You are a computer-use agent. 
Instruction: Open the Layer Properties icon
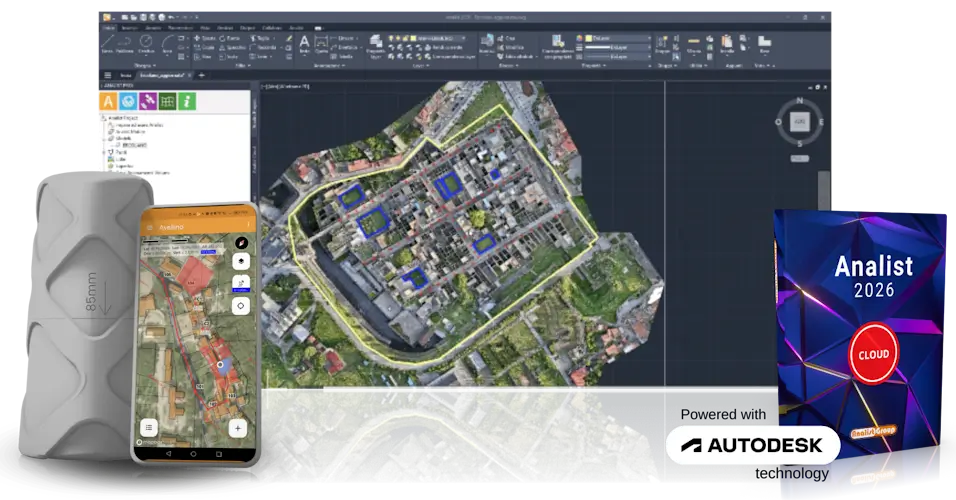point(376,44)
